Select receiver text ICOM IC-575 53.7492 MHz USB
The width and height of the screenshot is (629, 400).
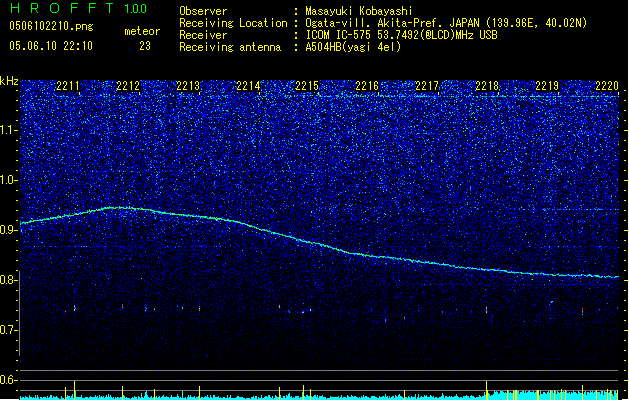pyautogui.click(x=401, y=35)
